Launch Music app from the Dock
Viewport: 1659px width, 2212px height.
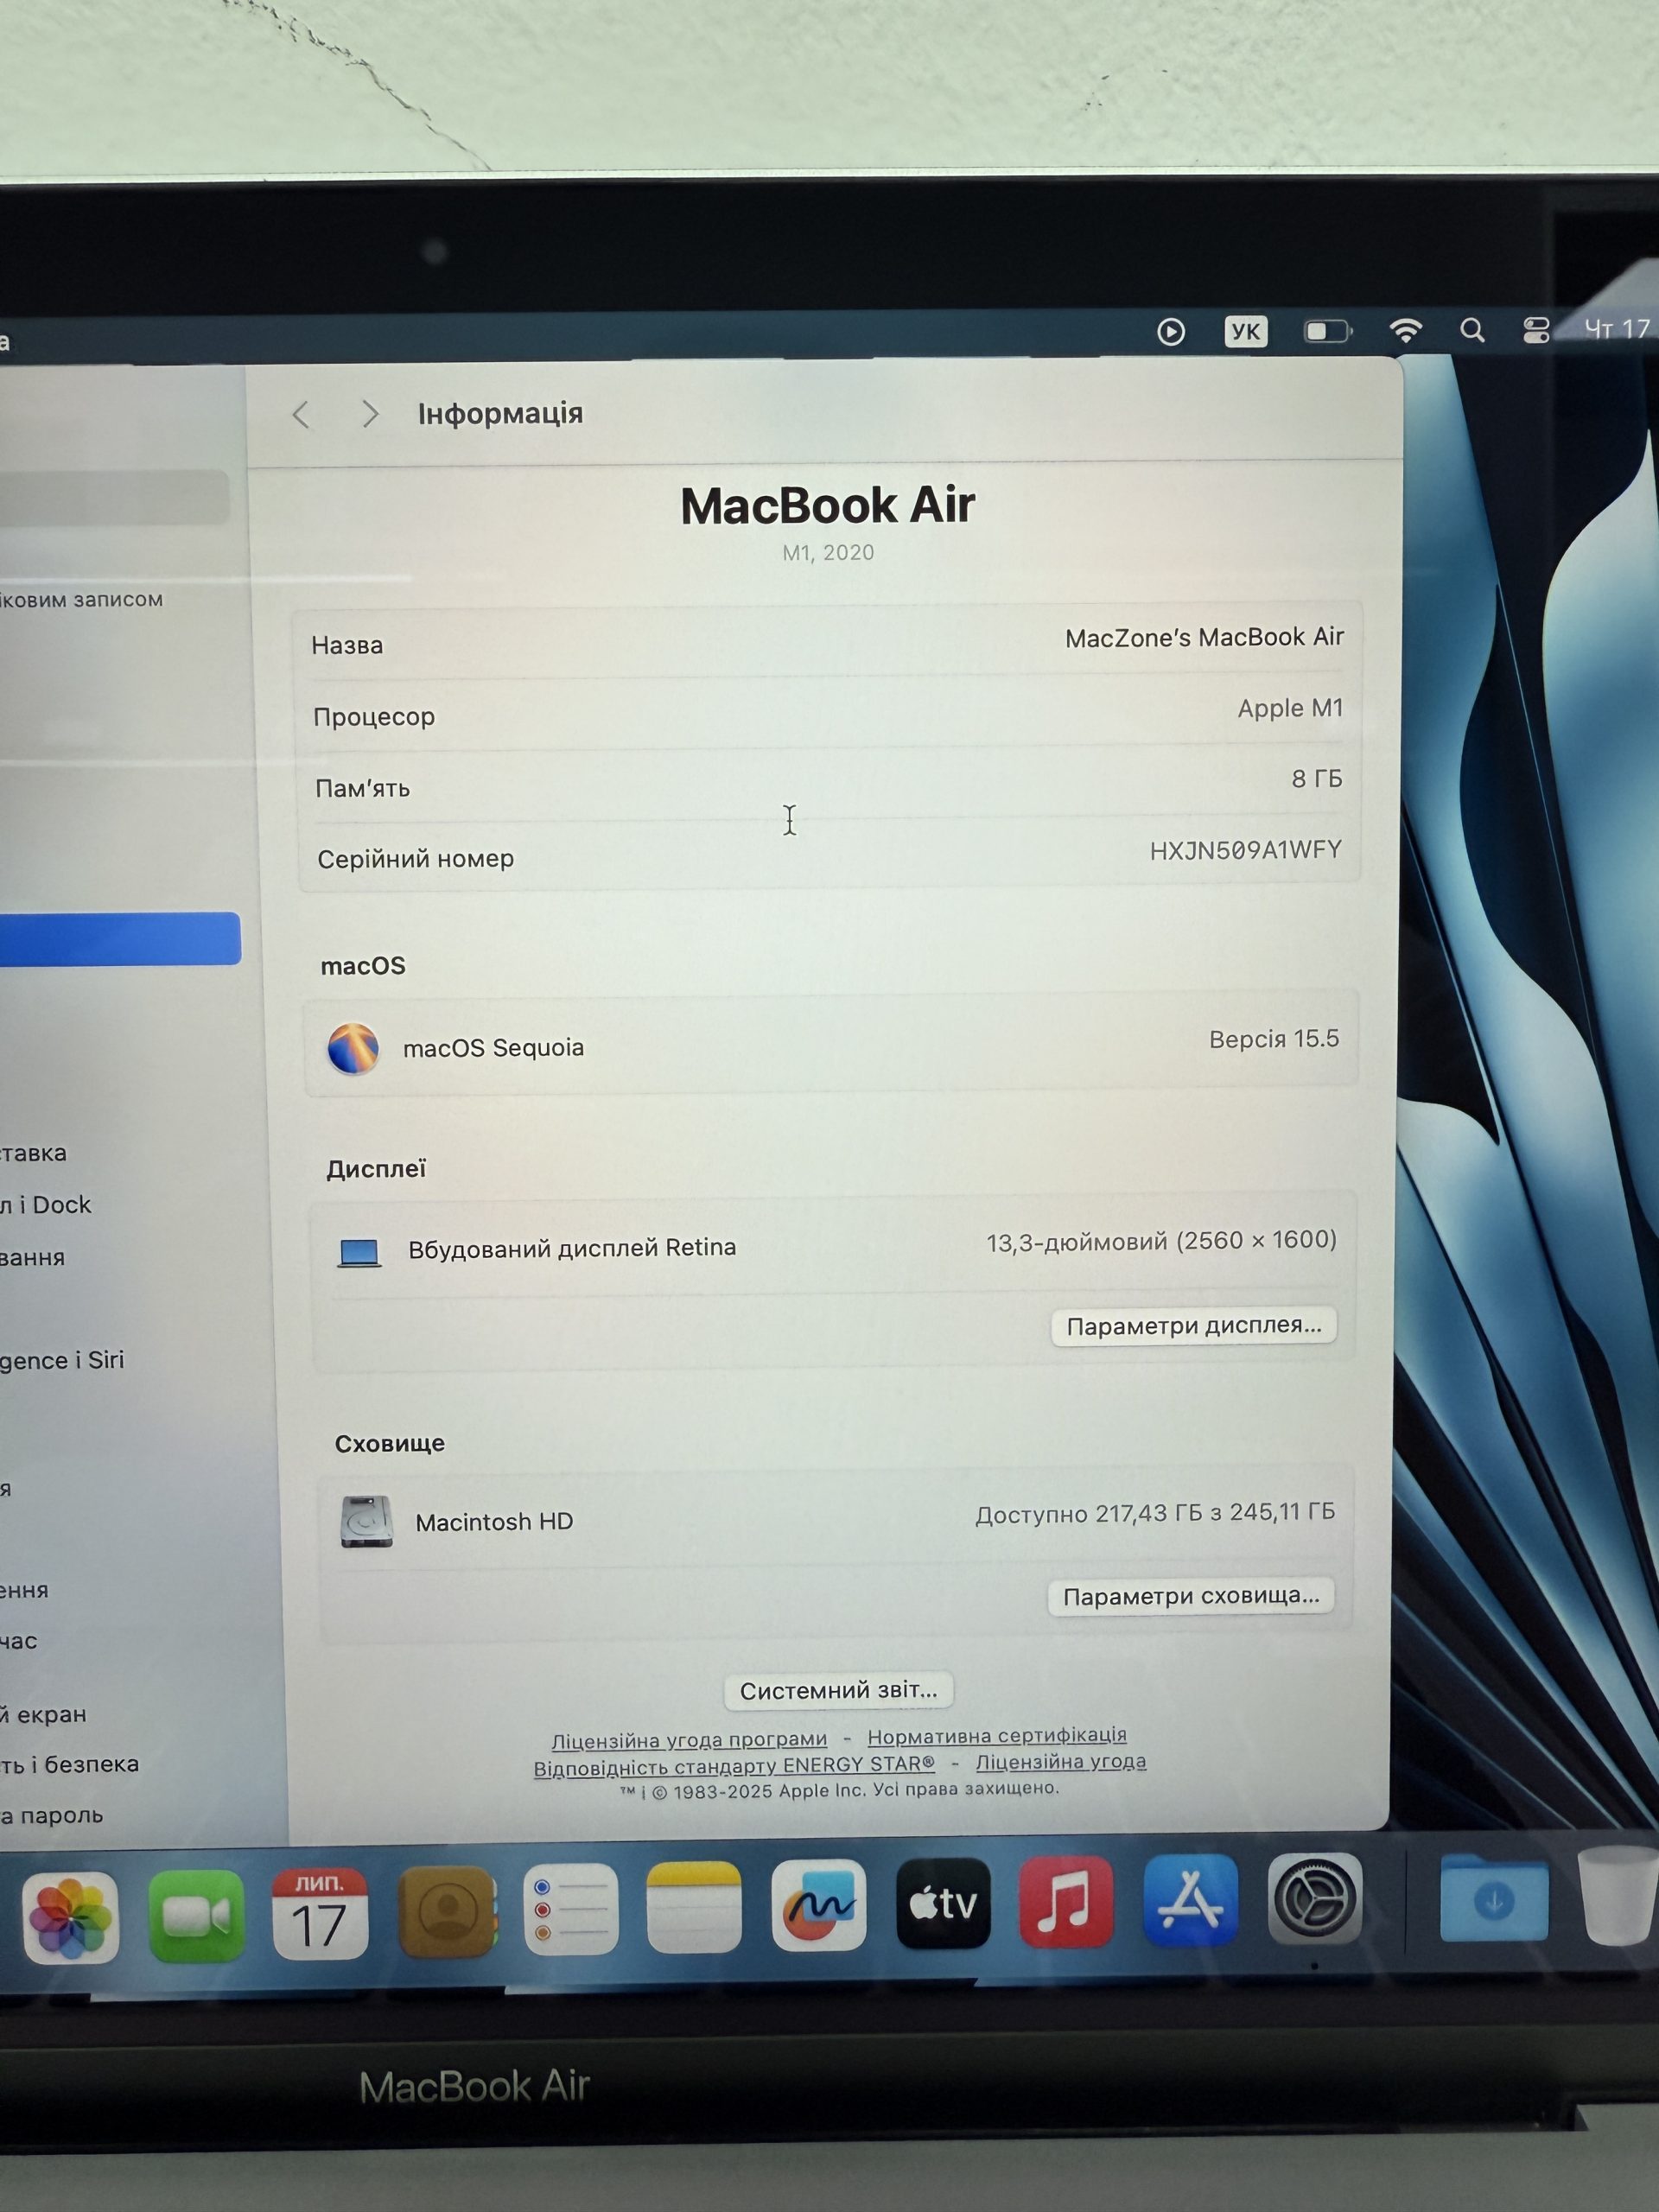coord(1066,1900)
